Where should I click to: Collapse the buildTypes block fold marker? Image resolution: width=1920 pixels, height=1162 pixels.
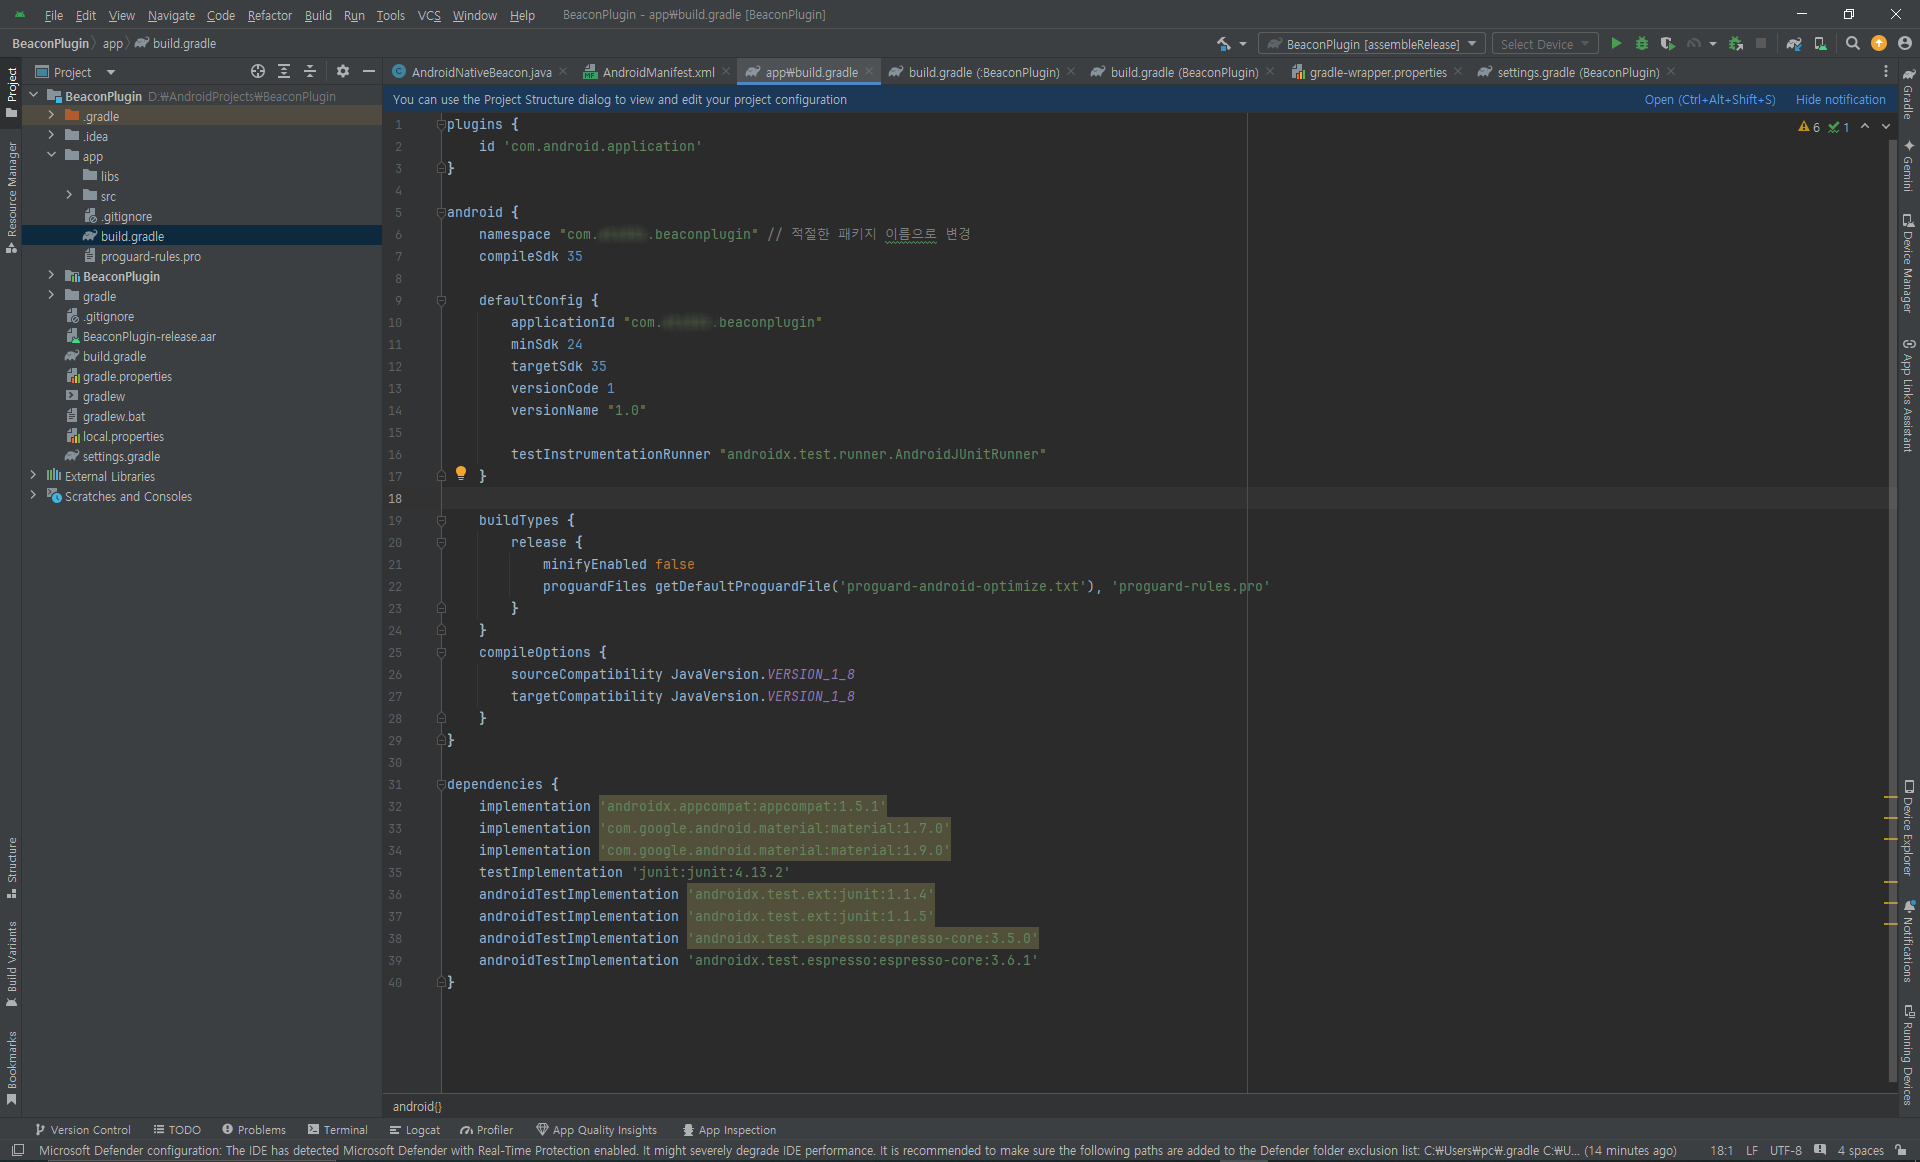[x=441, y=521]
